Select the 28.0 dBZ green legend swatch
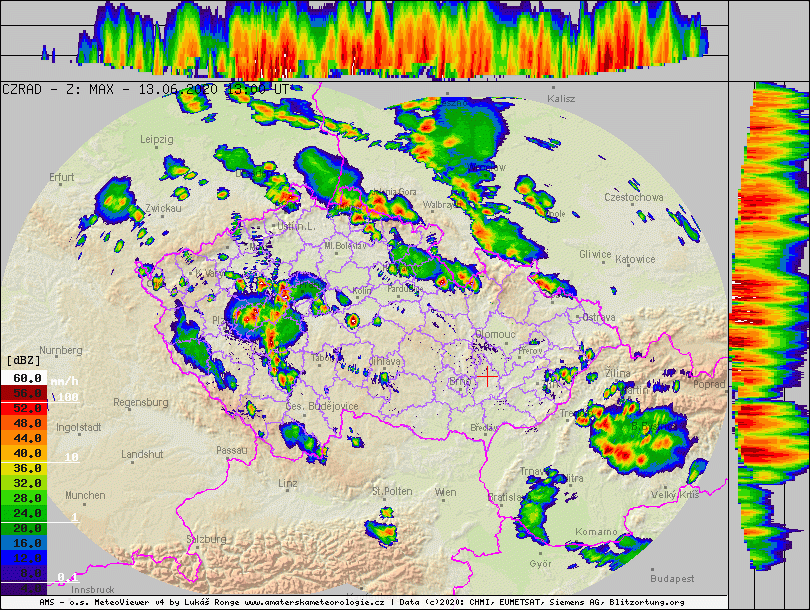This screenshot has width=810, height=610. (x=24, y=497)
